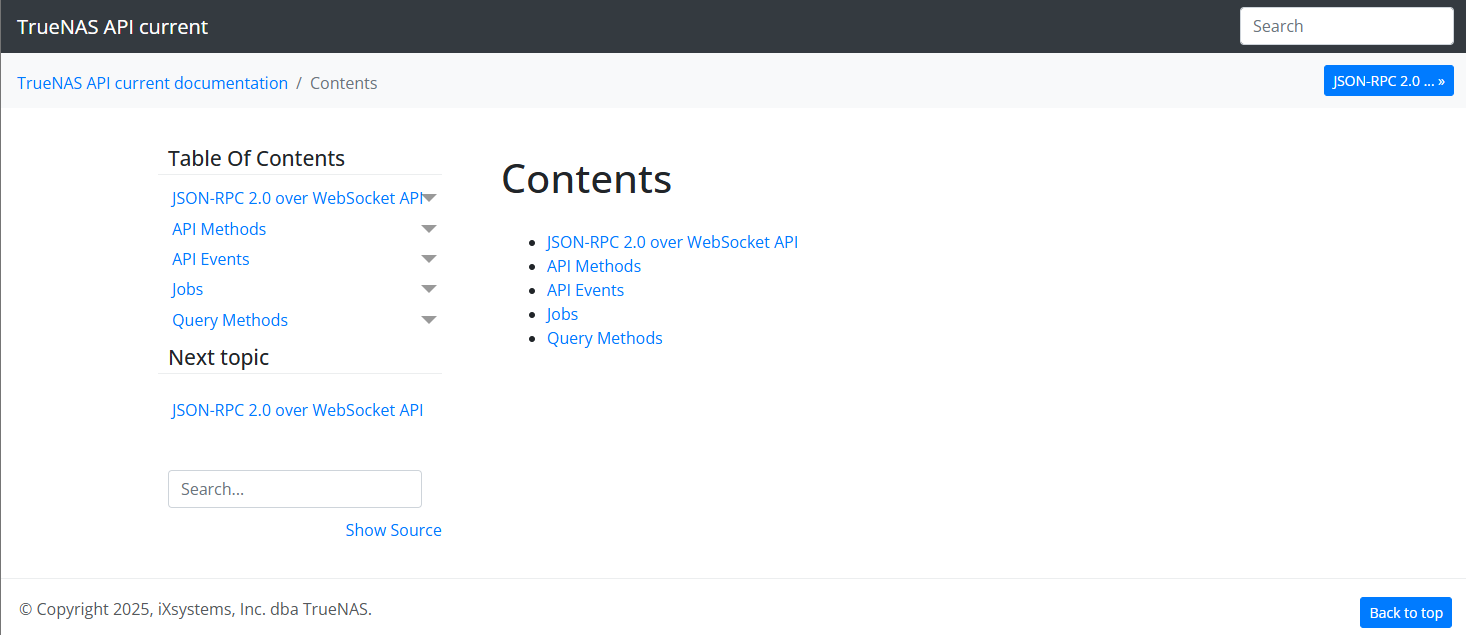Image resolution: width=1466 pixels, height=635 pixels.
Task: Click the top navigation Search field
Action: coord(1346,25)
